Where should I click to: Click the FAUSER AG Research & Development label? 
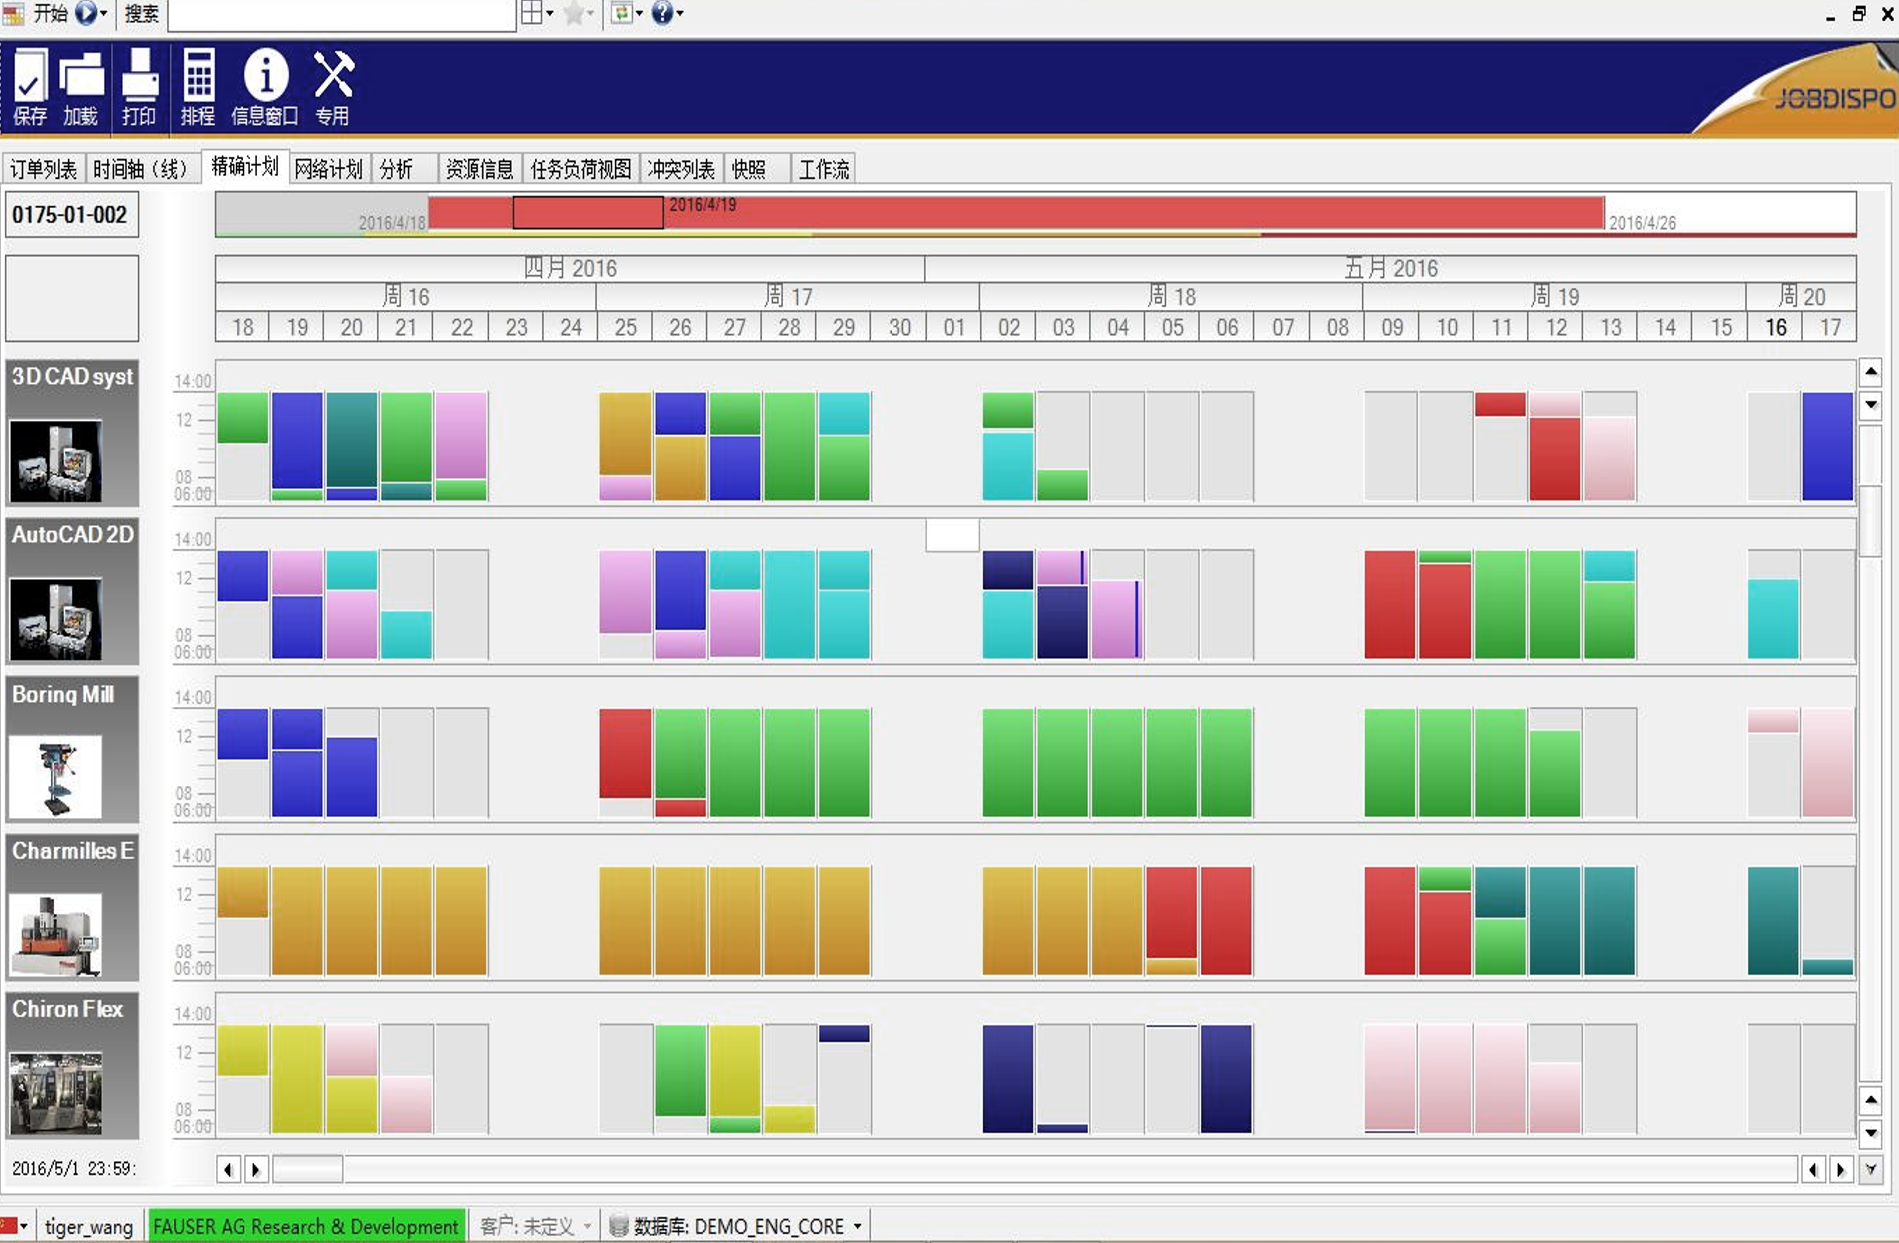pyautogui.click(x=306, y=1226)
